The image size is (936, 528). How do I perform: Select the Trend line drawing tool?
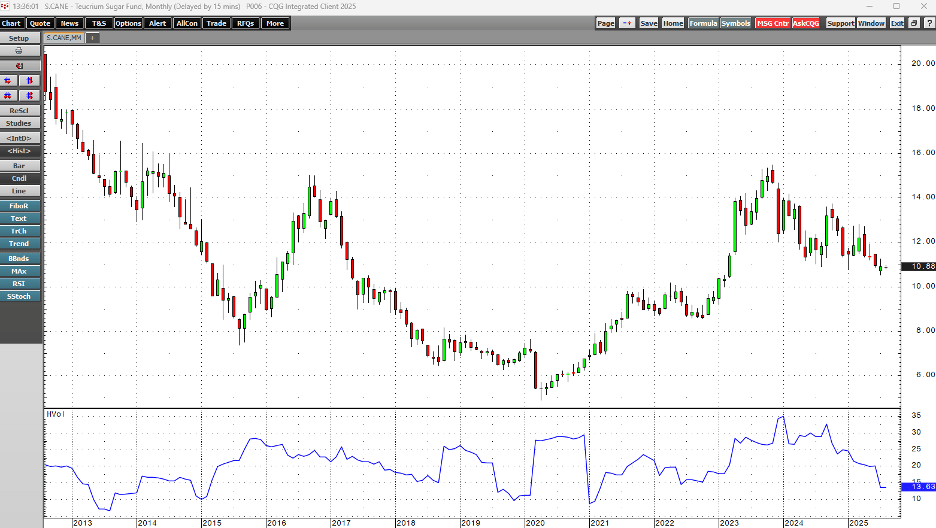click(x=19, y=243)
